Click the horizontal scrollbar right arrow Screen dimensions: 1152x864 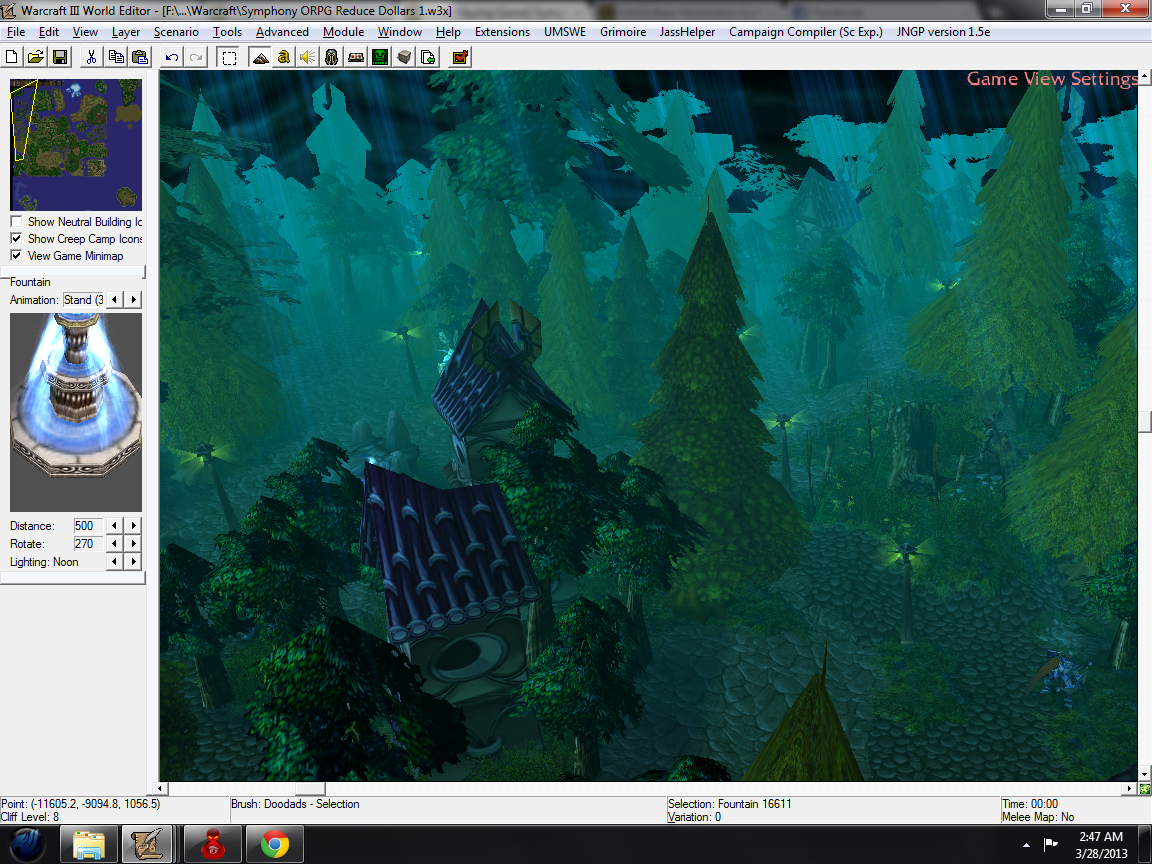1130,788
